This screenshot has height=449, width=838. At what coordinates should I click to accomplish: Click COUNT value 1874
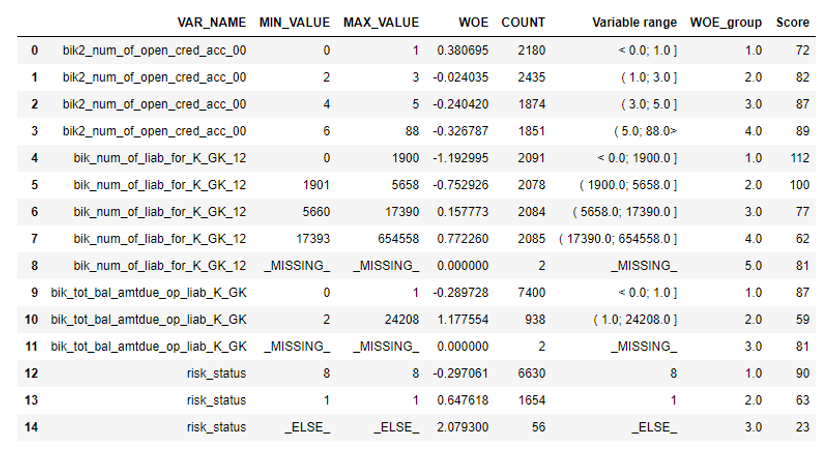[x=531, y=104]
